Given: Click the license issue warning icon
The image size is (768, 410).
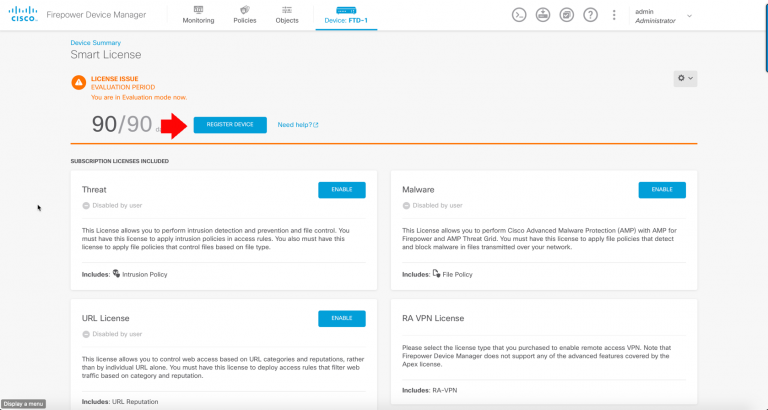Looking at the screenshot, I should [x=78, y=82].
